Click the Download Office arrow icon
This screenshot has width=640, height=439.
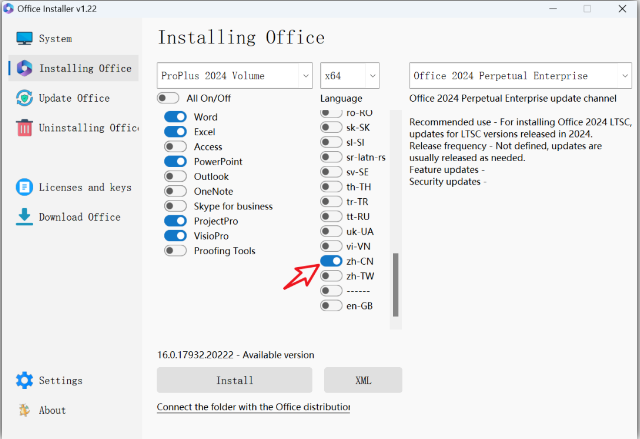click(25, 217)
